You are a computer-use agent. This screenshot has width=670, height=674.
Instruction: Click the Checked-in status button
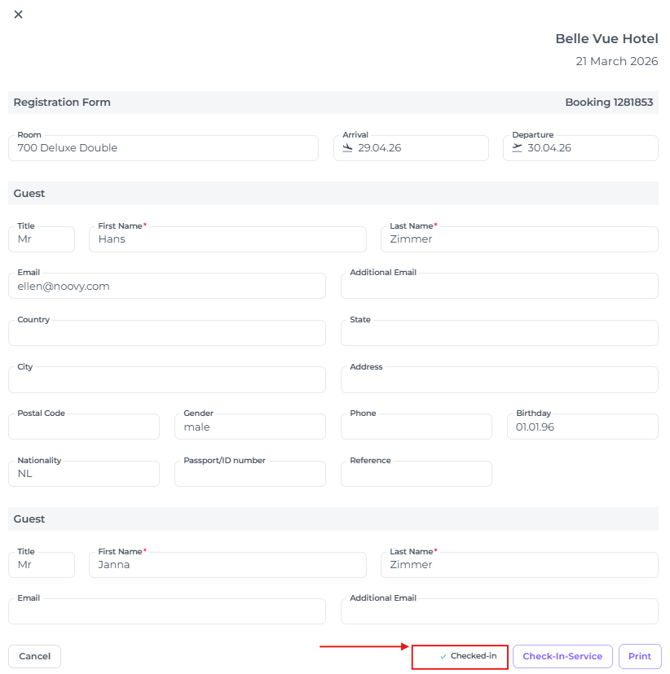tap(460, 657)
